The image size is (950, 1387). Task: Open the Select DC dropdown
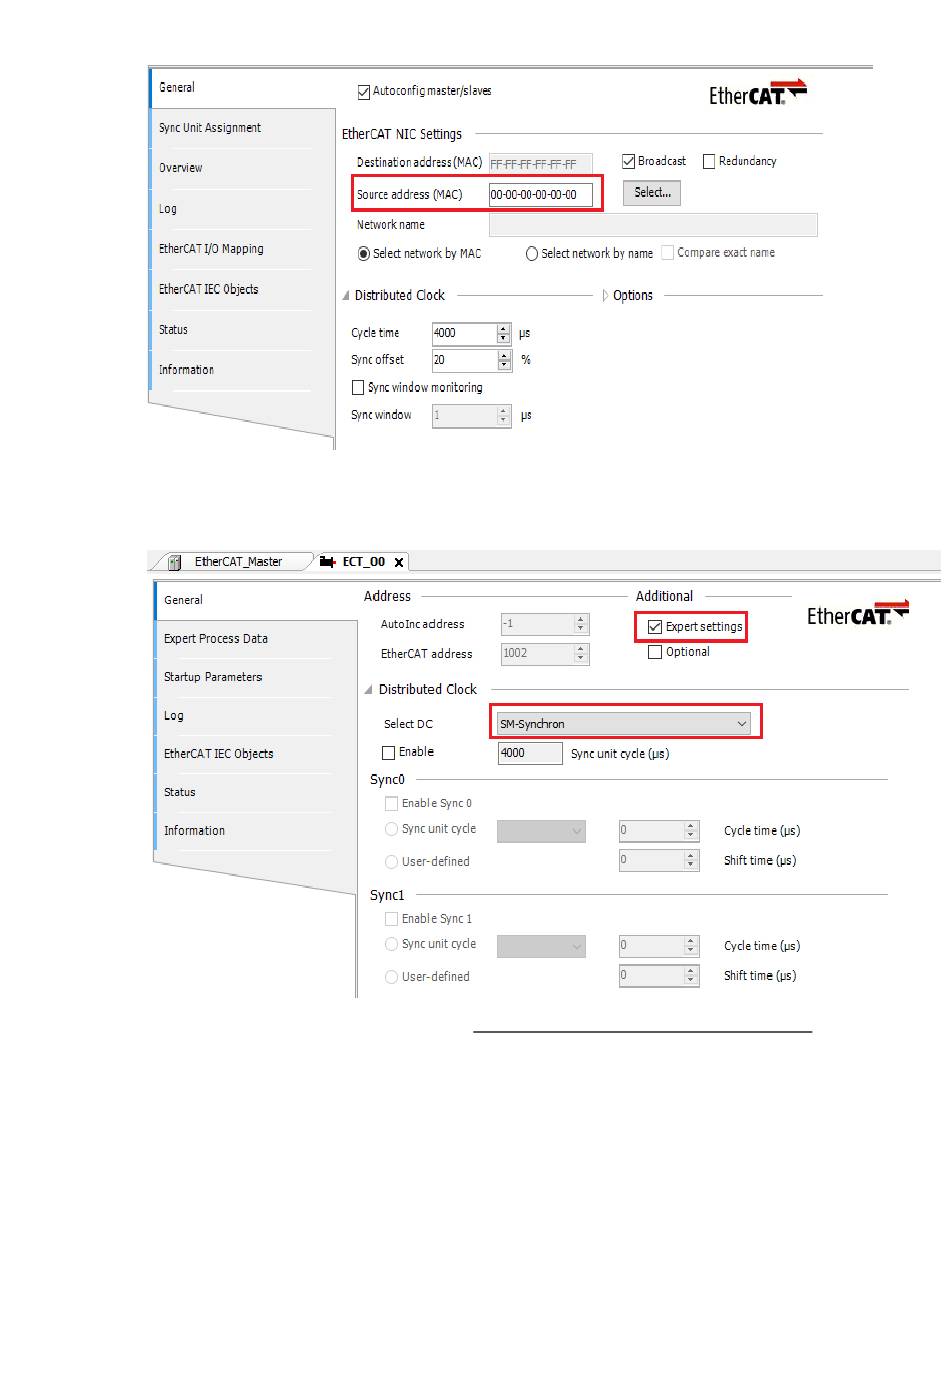(x=624, y=724)
